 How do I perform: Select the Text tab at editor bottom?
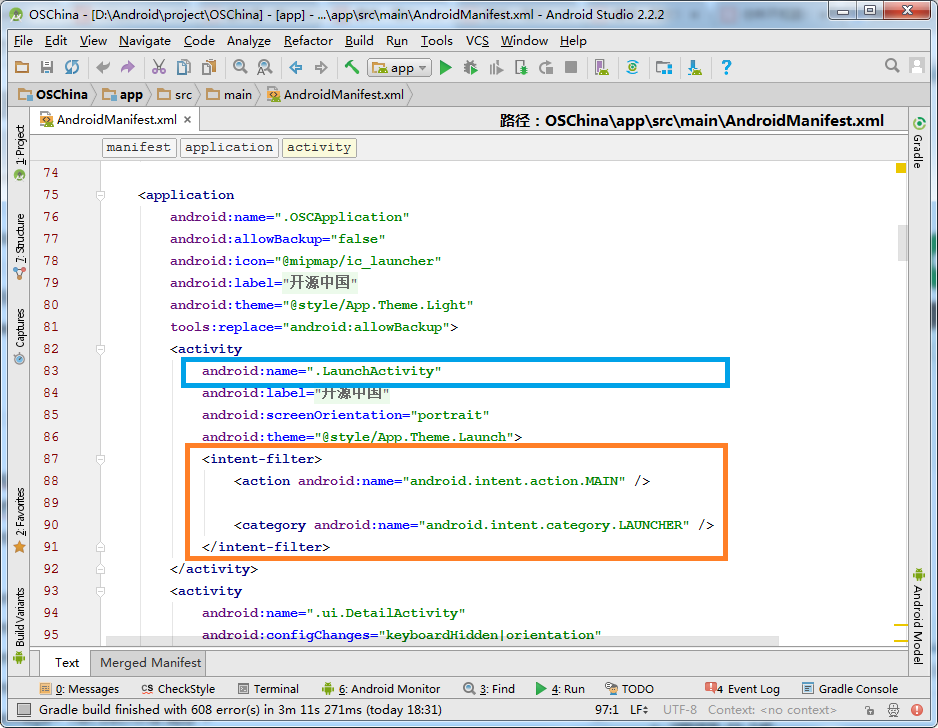66,663
